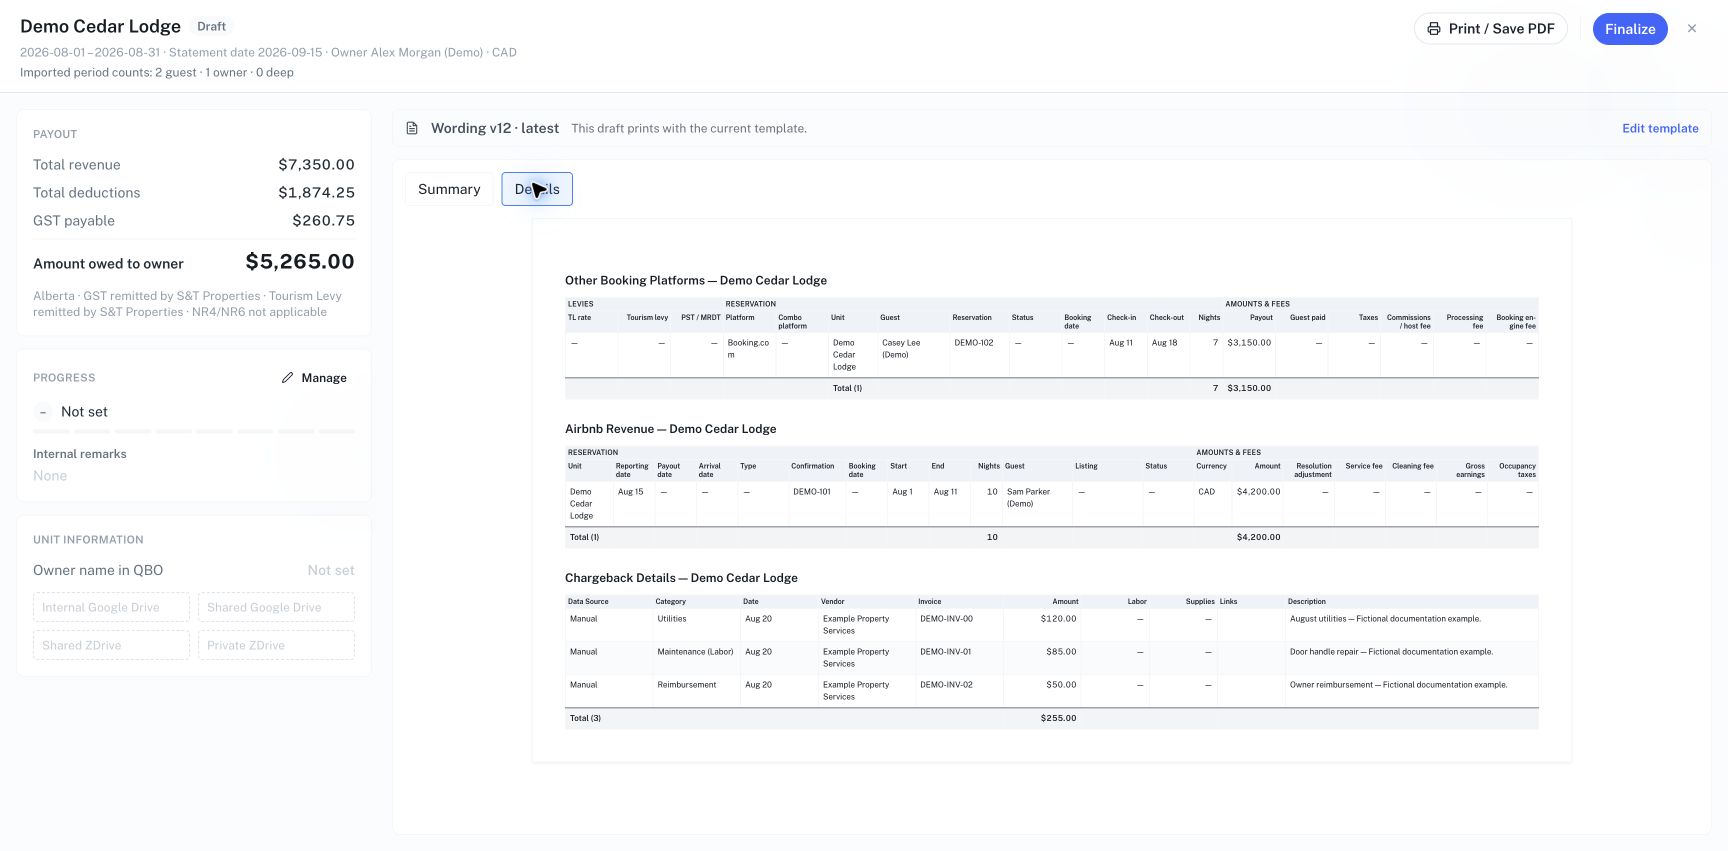Open the Edit template link
Screen dimensions: 1728x851
(1660, 128)
